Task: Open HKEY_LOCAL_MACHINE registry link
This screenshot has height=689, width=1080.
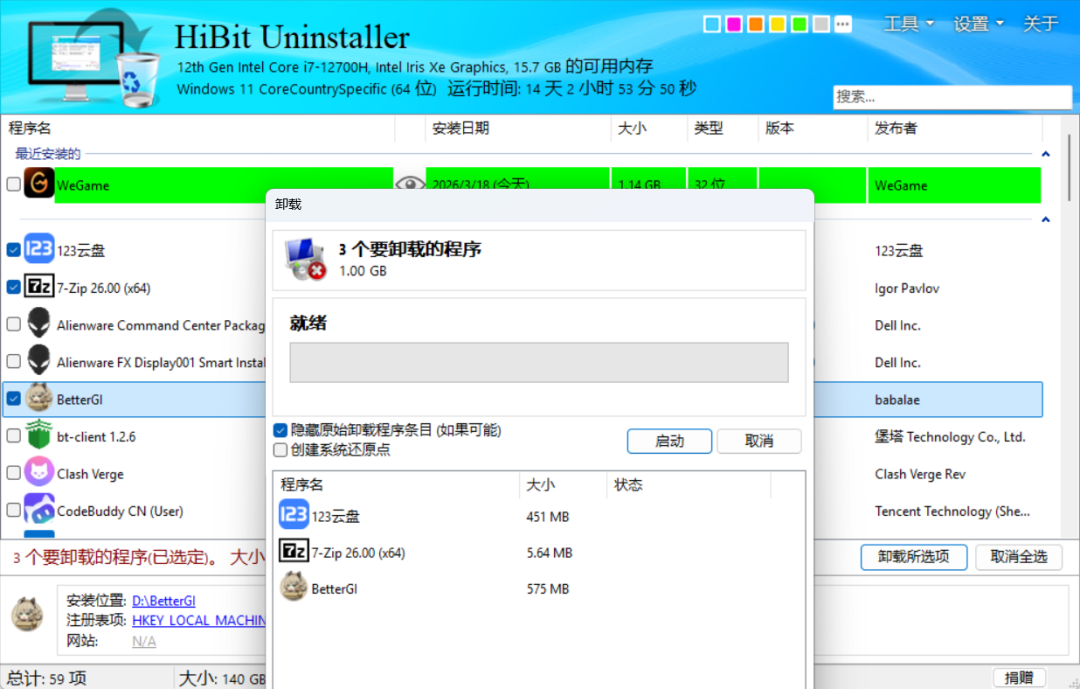Action: [x=198, y=621]
